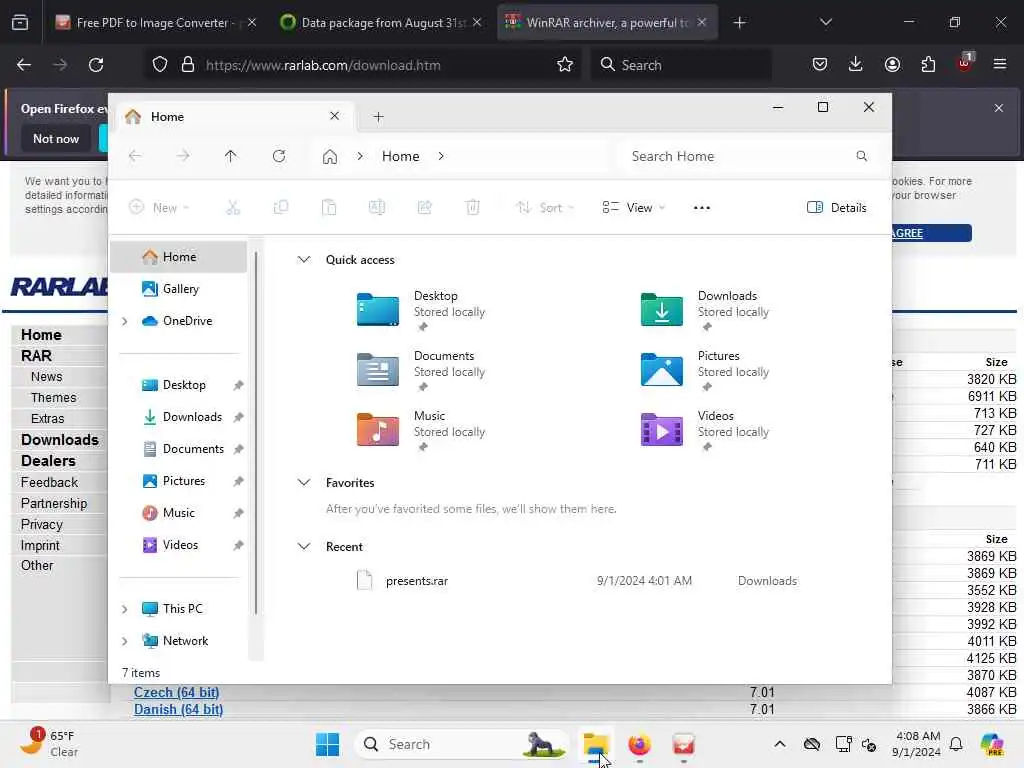Viewport: 1024px width, 768px height.
Task: Click the Explorer Forward arrow
Action: coord(183,156)
